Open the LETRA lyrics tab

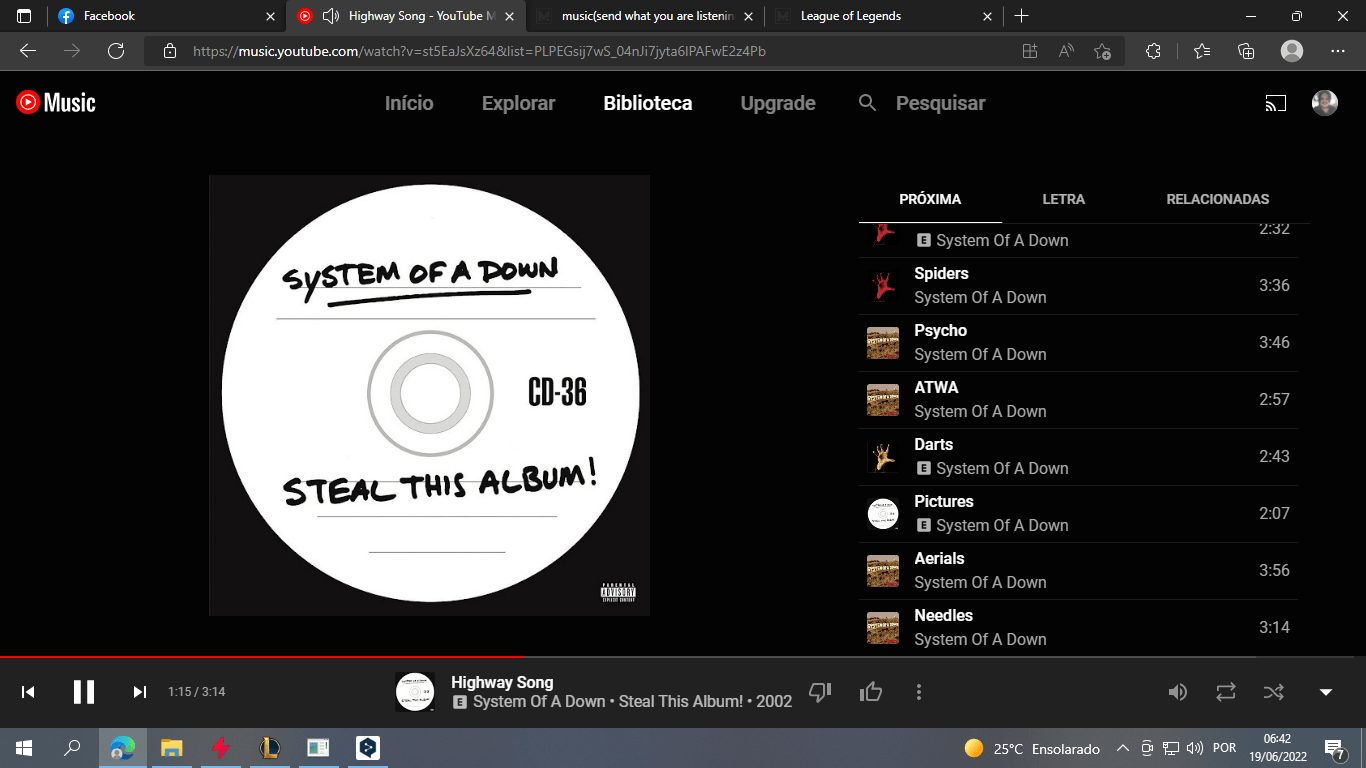(1064, 199)
